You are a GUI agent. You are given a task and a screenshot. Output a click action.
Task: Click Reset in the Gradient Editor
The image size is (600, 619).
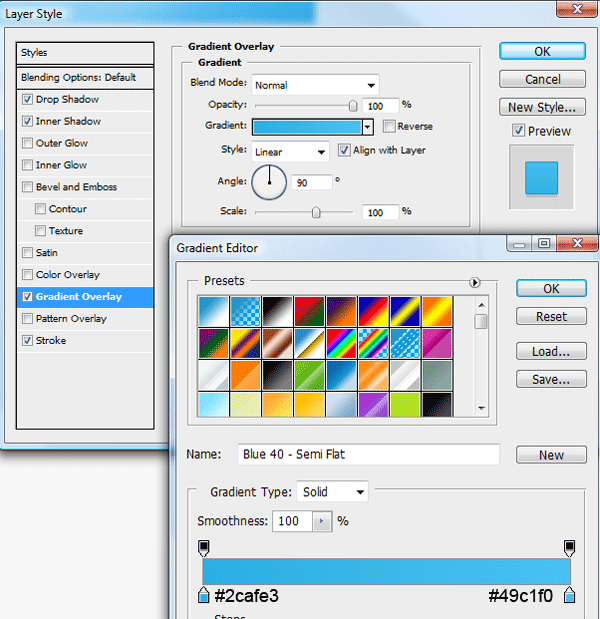(x=551, y=316)
